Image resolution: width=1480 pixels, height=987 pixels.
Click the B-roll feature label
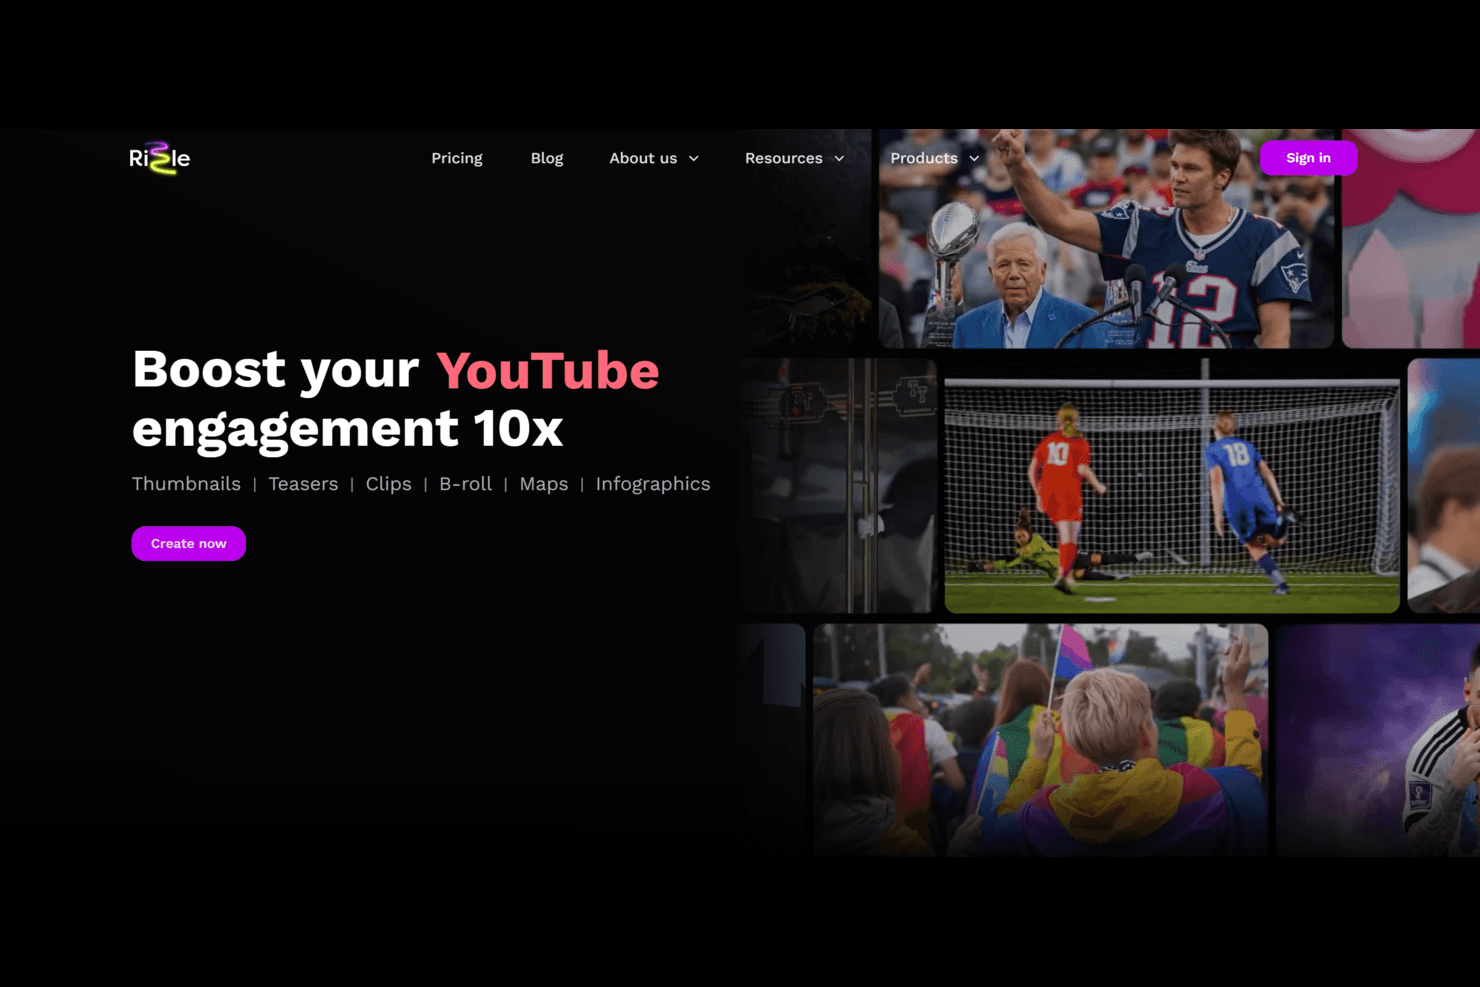tap(465, 484)
